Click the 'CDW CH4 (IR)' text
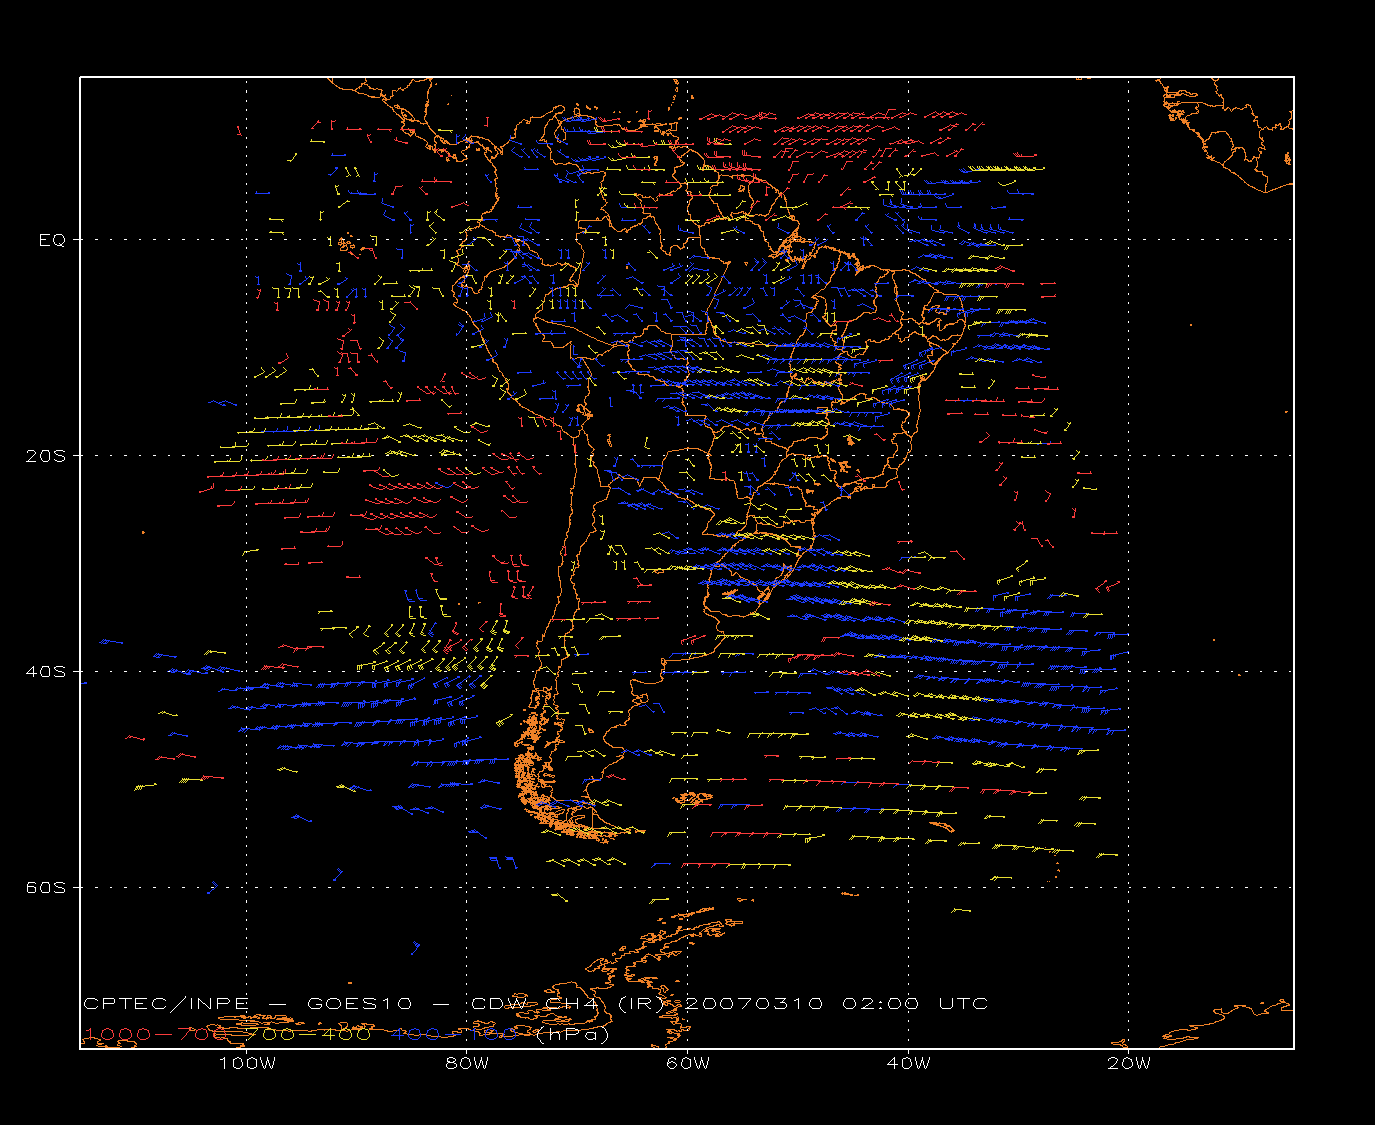Screen dimensions: 1375x1125 566,1004
